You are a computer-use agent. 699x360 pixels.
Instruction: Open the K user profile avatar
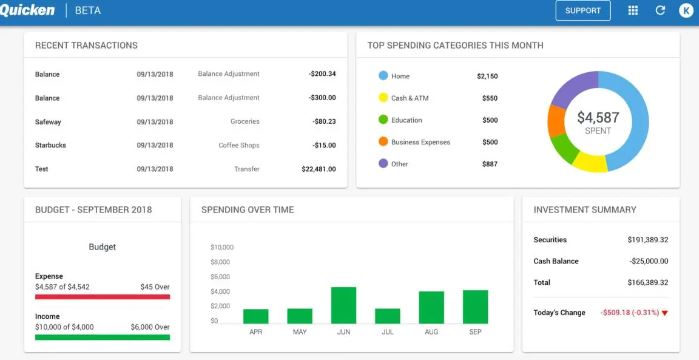coord(686,11)
